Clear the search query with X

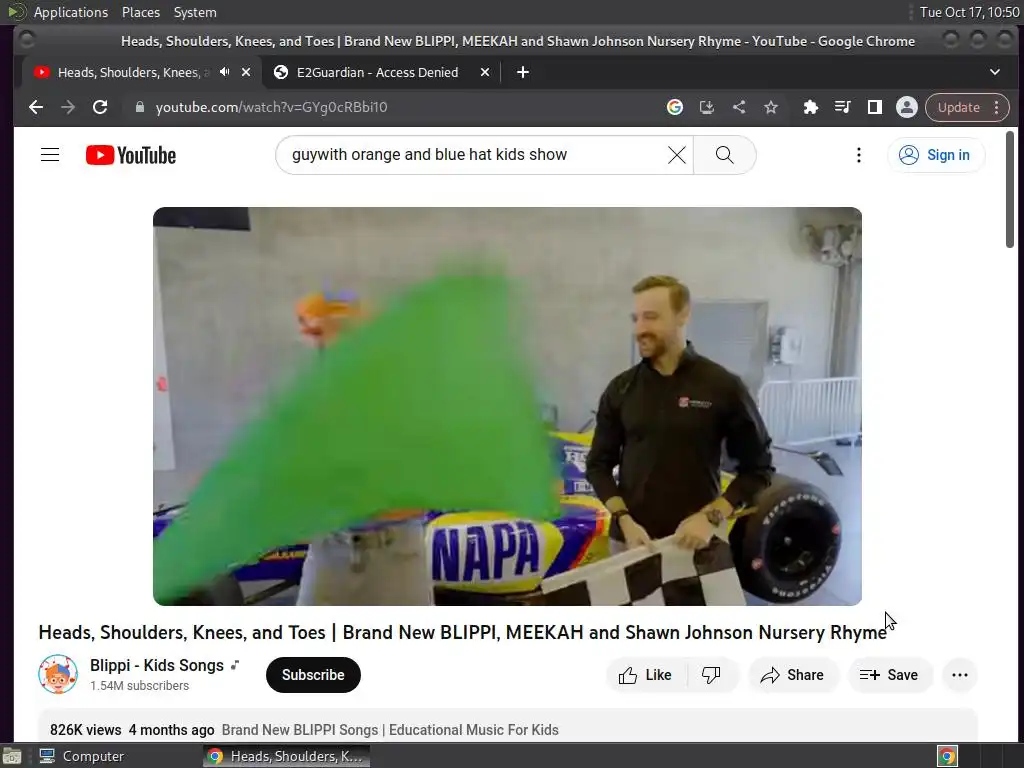pyautogui.click(x=677, y=155)
